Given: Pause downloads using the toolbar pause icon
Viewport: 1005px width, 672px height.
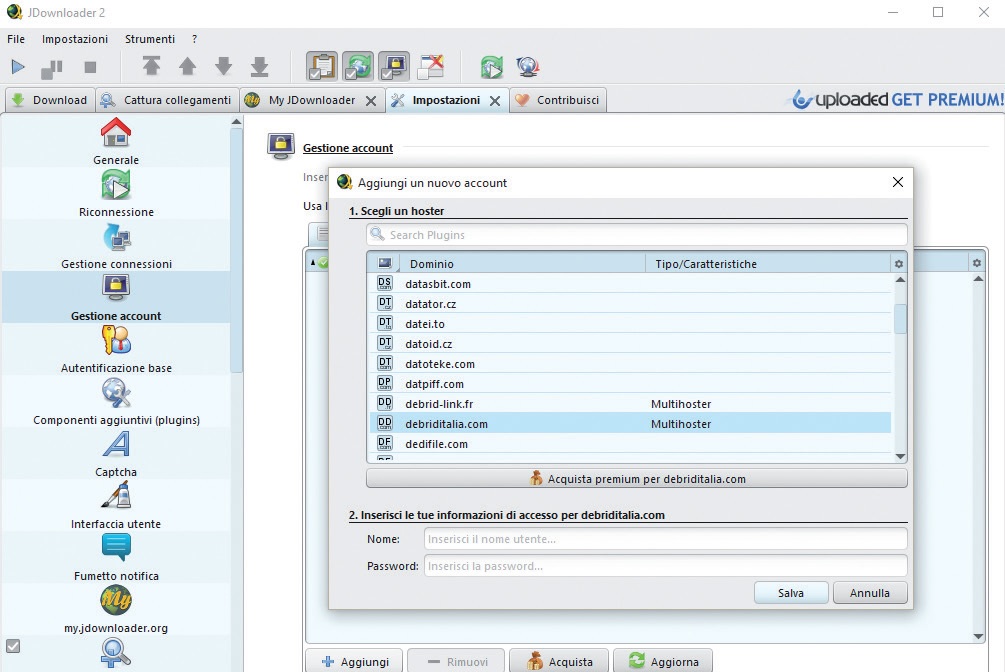Looking at the screenshot, I should 52,67.
